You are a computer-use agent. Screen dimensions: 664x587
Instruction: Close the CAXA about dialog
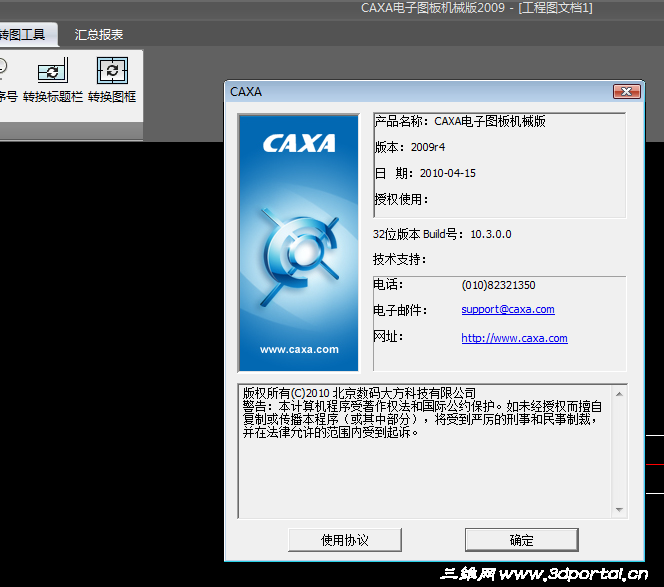[626, 91]
